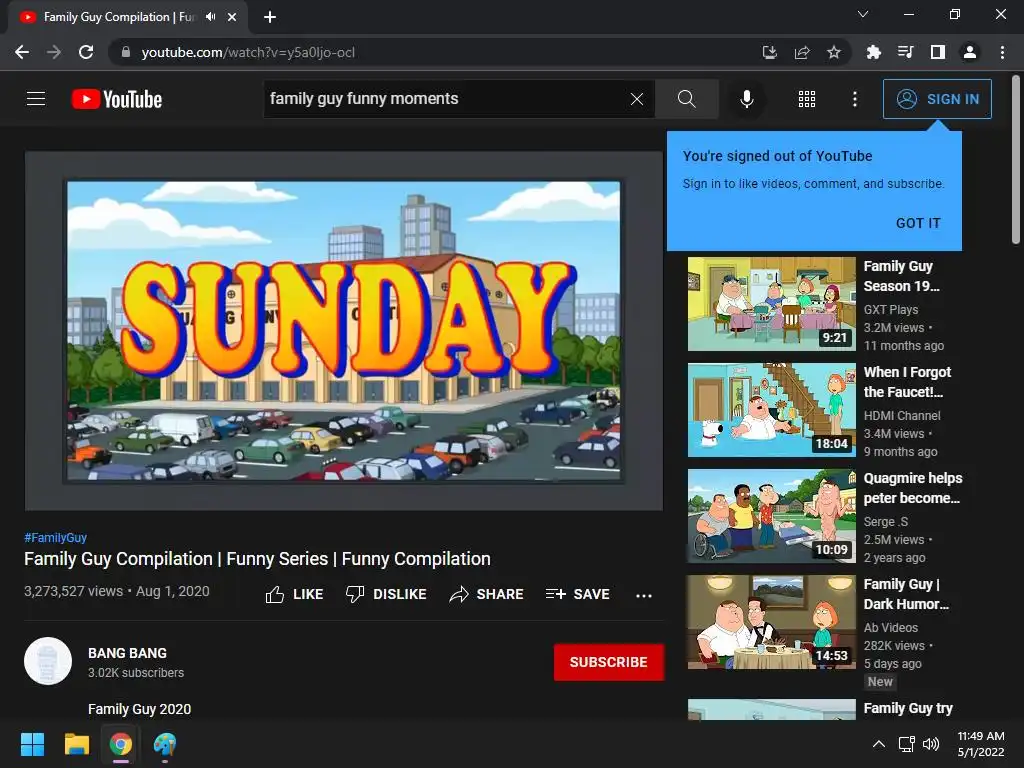Viewport: 1024px width, 768px height.
Task: Click the Family Guy try video title
Action: tap(908, 709)
